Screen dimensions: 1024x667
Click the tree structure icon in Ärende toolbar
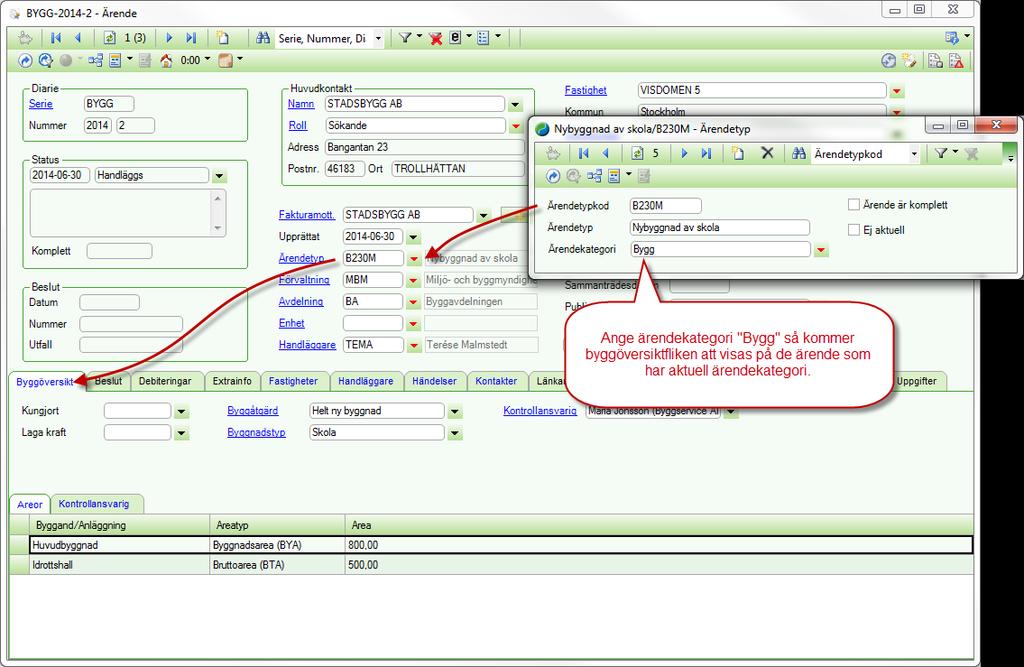[x=95, y=61]
